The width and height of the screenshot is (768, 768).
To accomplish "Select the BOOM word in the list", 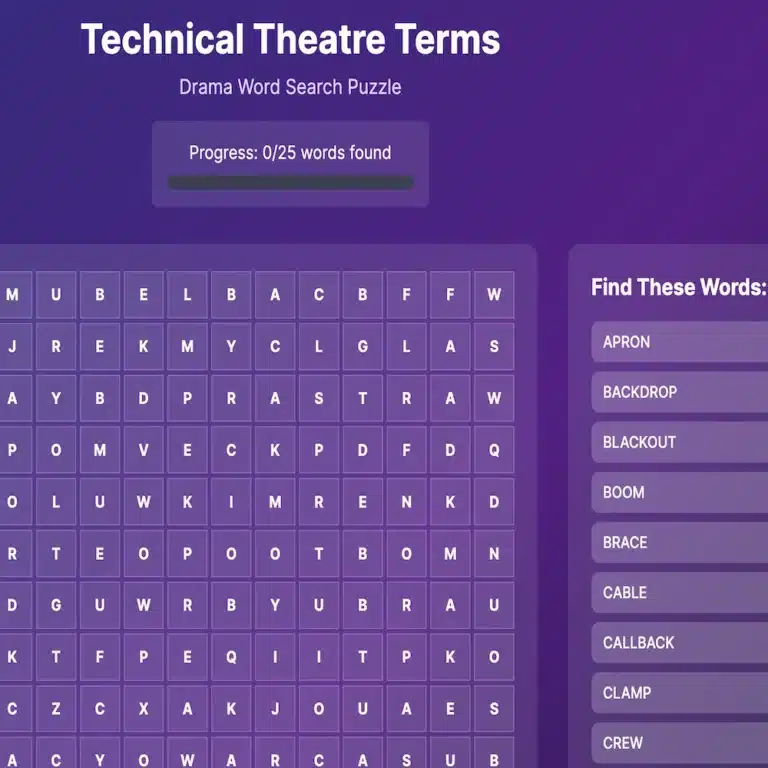I will click(x=680, y=492).
